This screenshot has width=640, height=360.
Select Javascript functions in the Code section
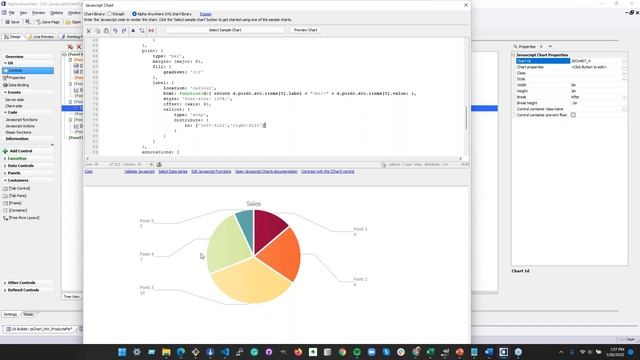[21, 120]
